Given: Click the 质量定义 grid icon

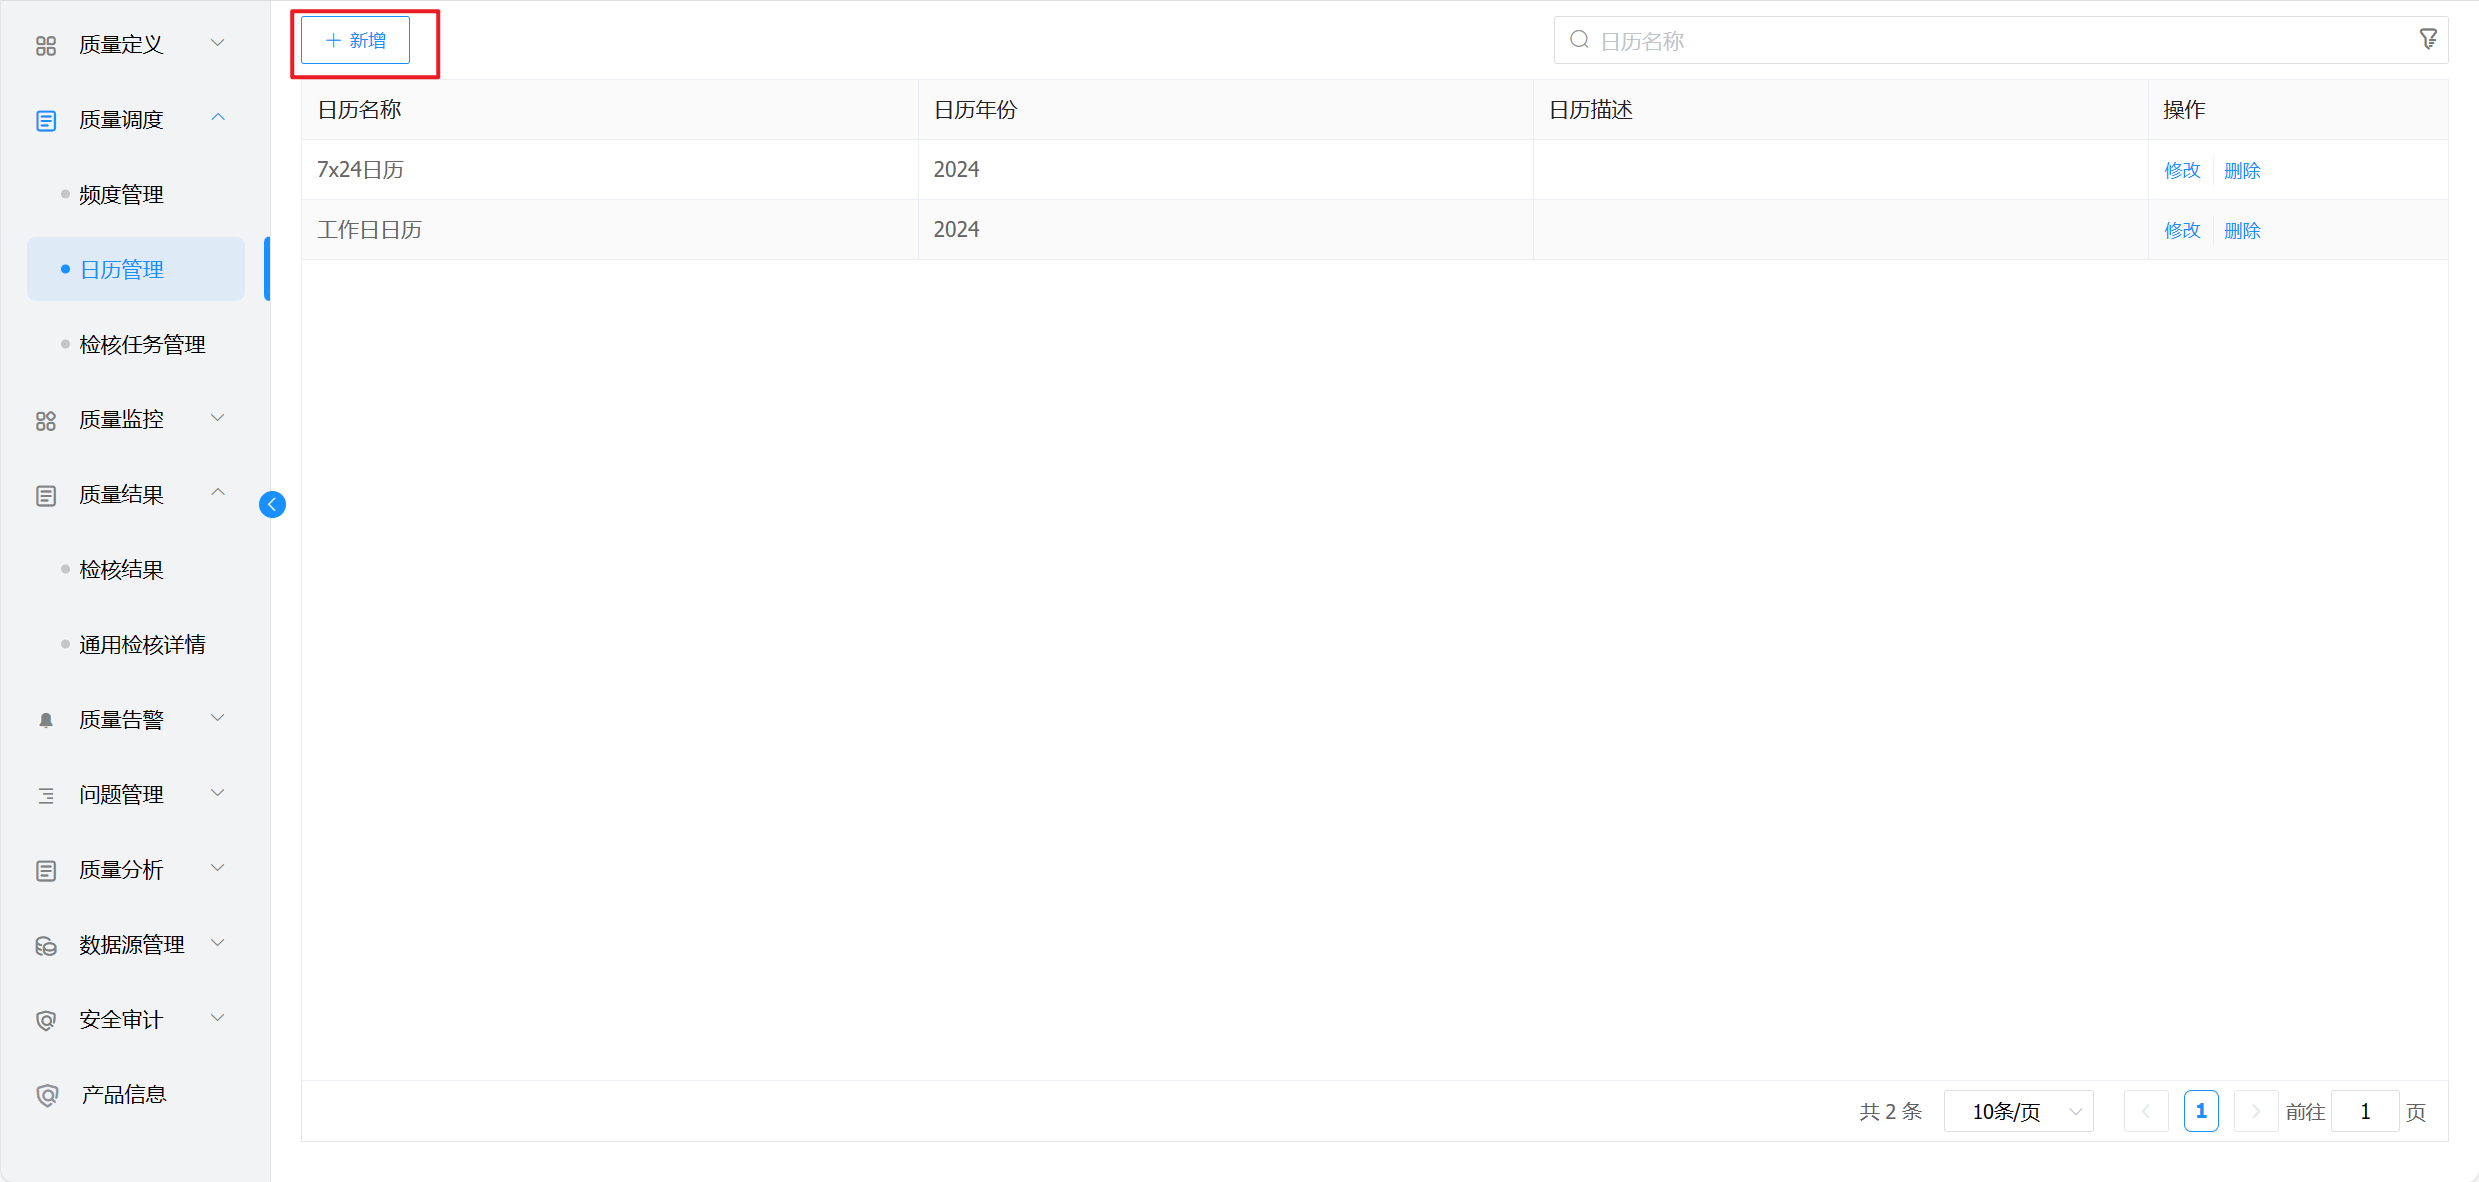Looking at the screenshot, I should coord(46,45).
